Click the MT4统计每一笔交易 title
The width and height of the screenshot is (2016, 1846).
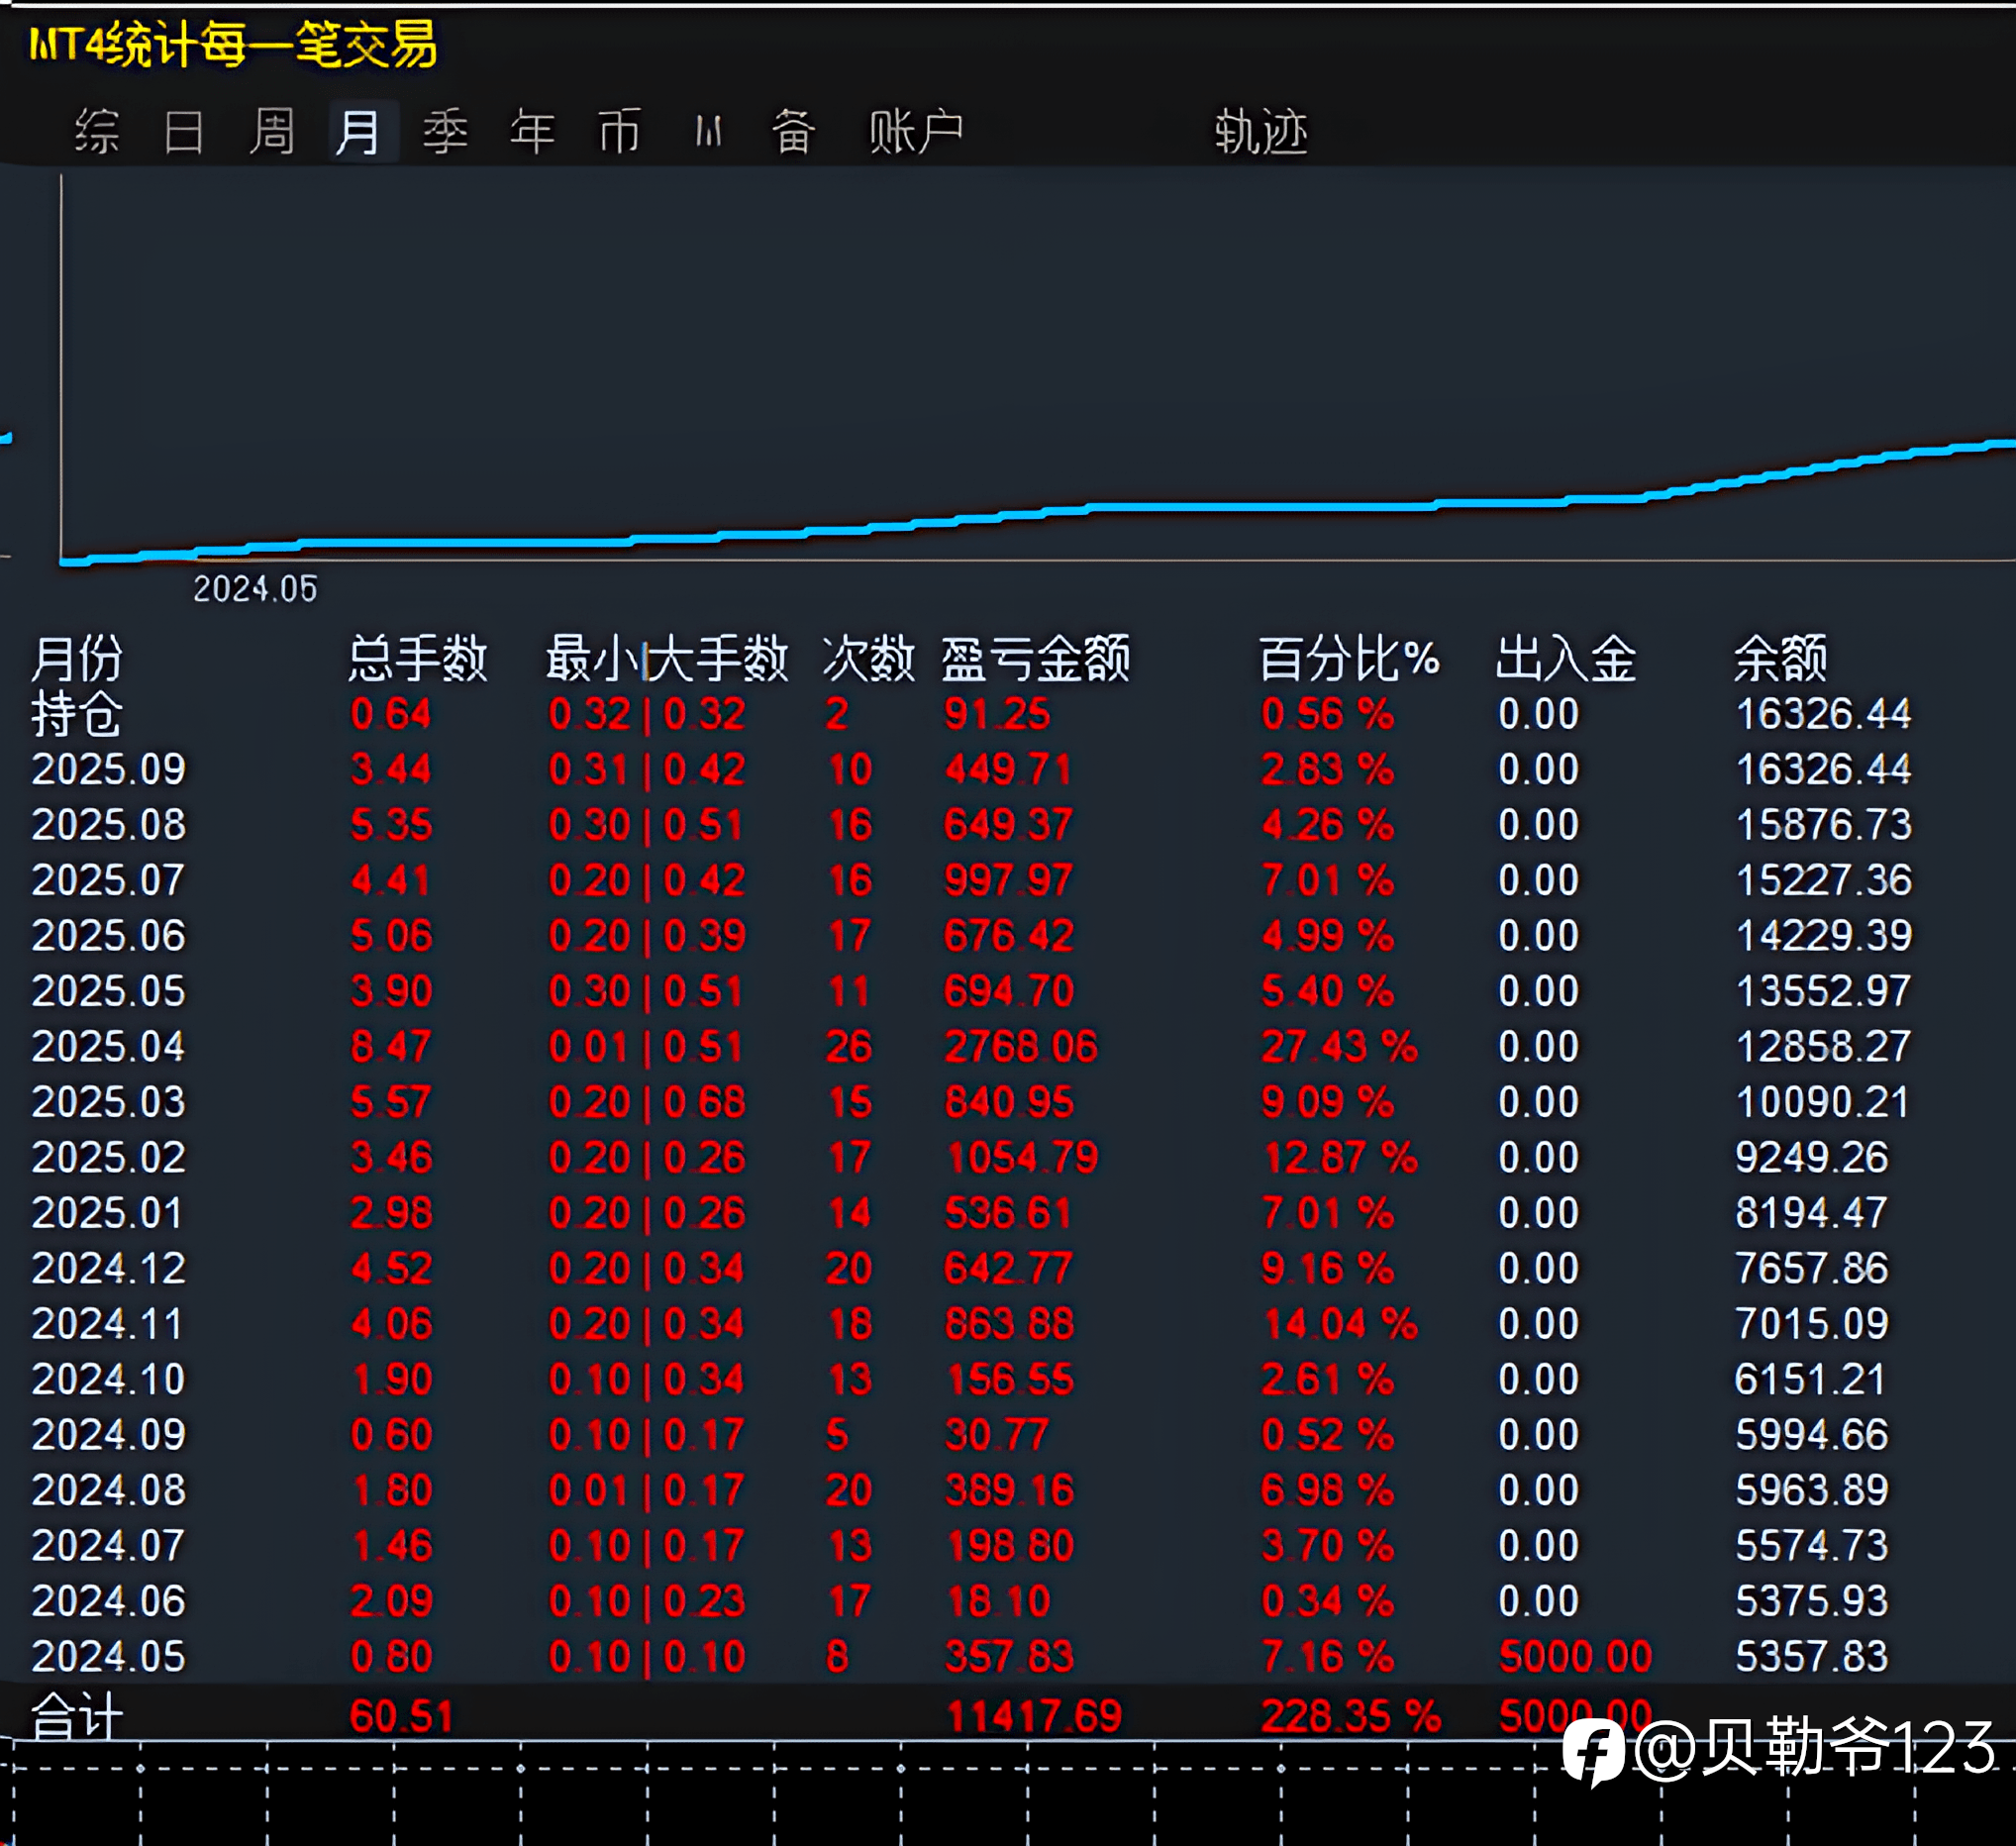(232, 45)
